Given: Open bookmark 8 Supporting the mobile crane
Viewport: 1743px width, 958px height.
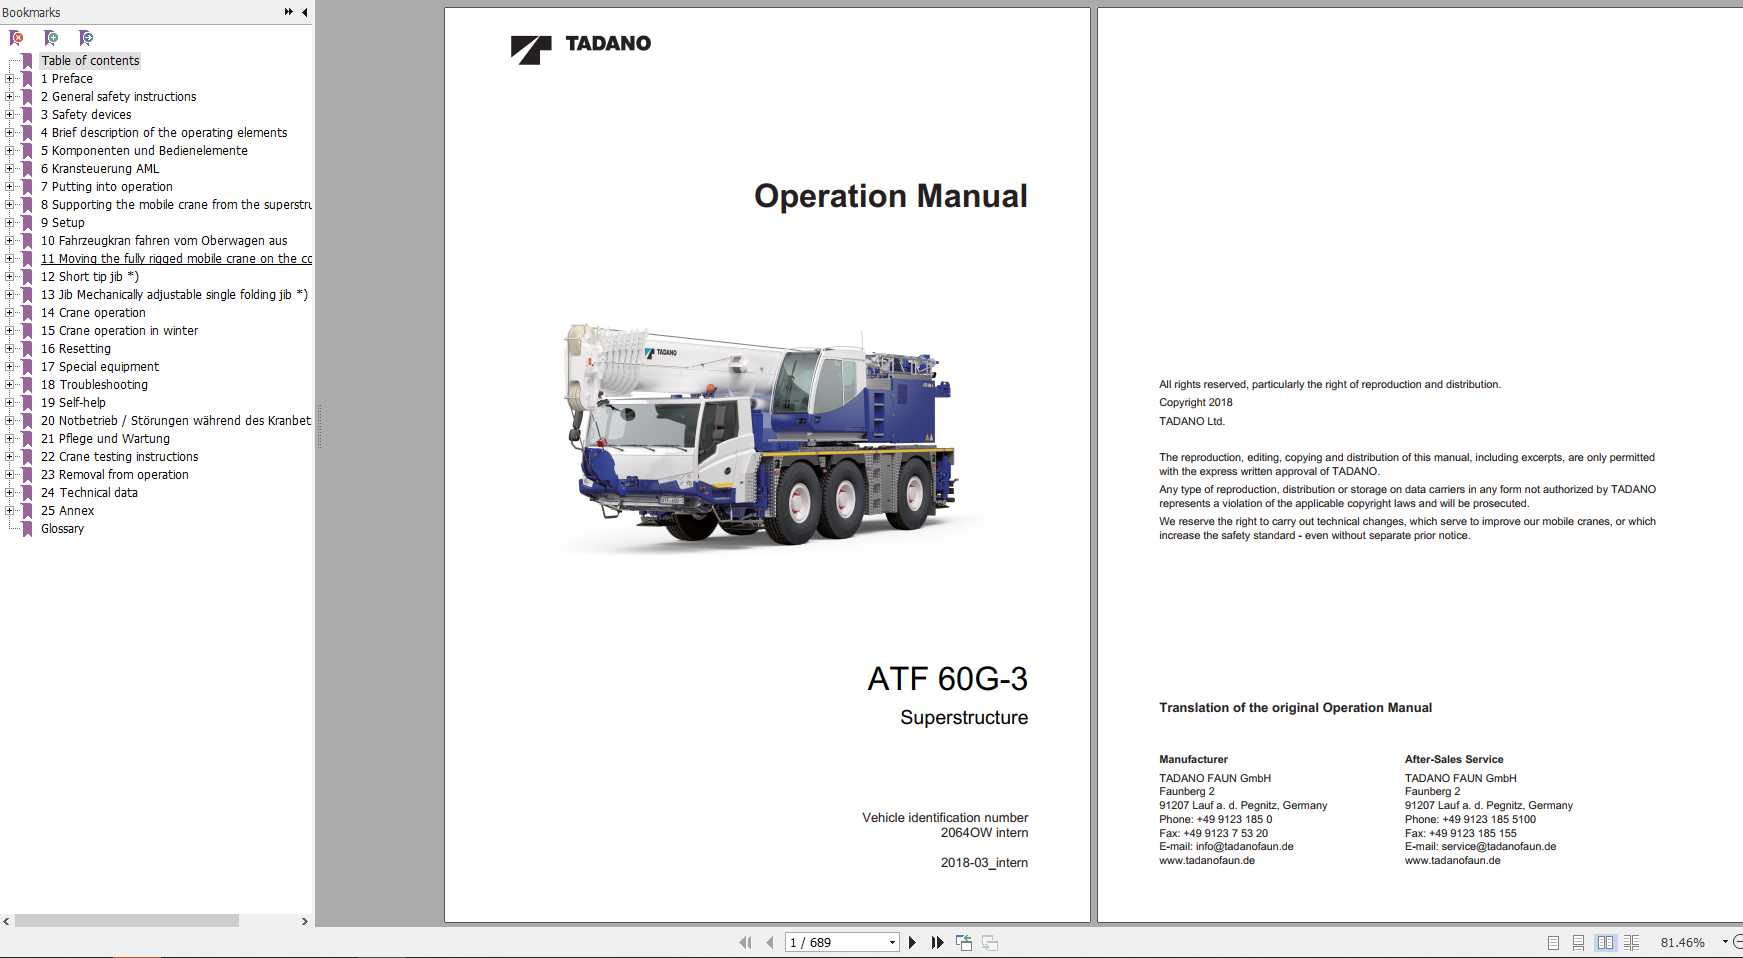Looking at the screenshot, I should 176,204.
